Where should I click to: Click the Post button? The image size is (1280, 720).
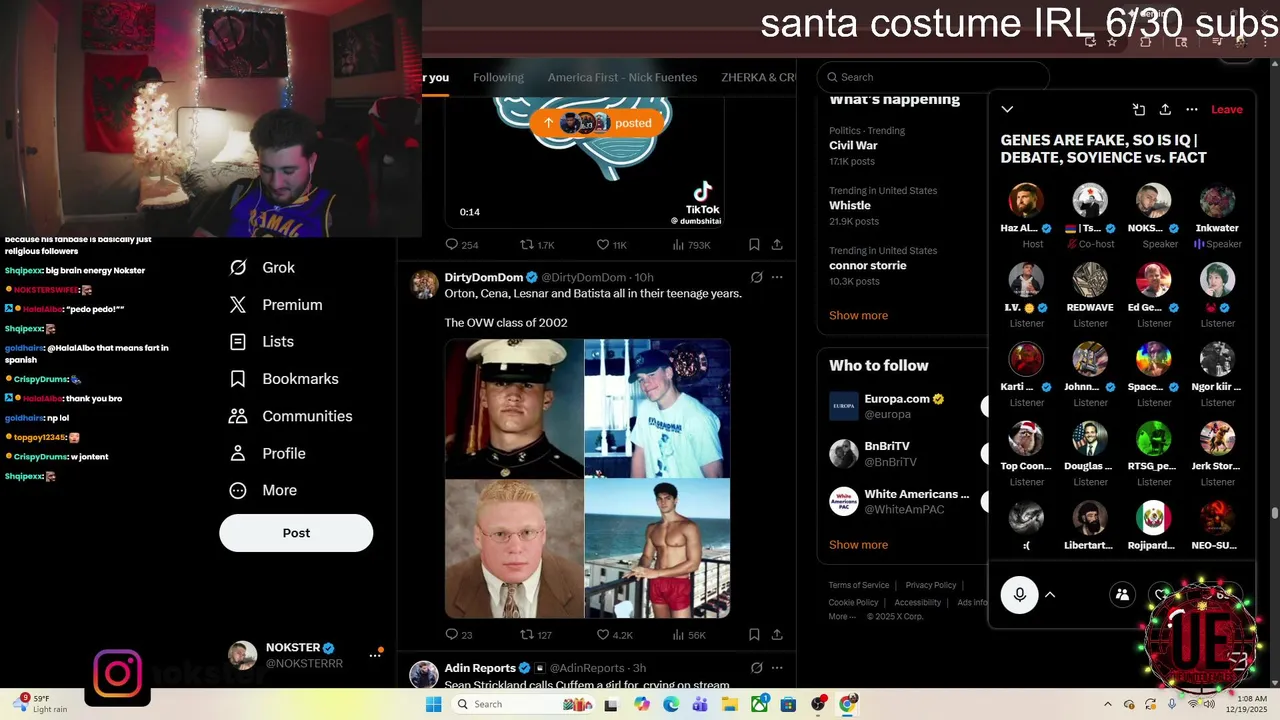tap(296, 533)
